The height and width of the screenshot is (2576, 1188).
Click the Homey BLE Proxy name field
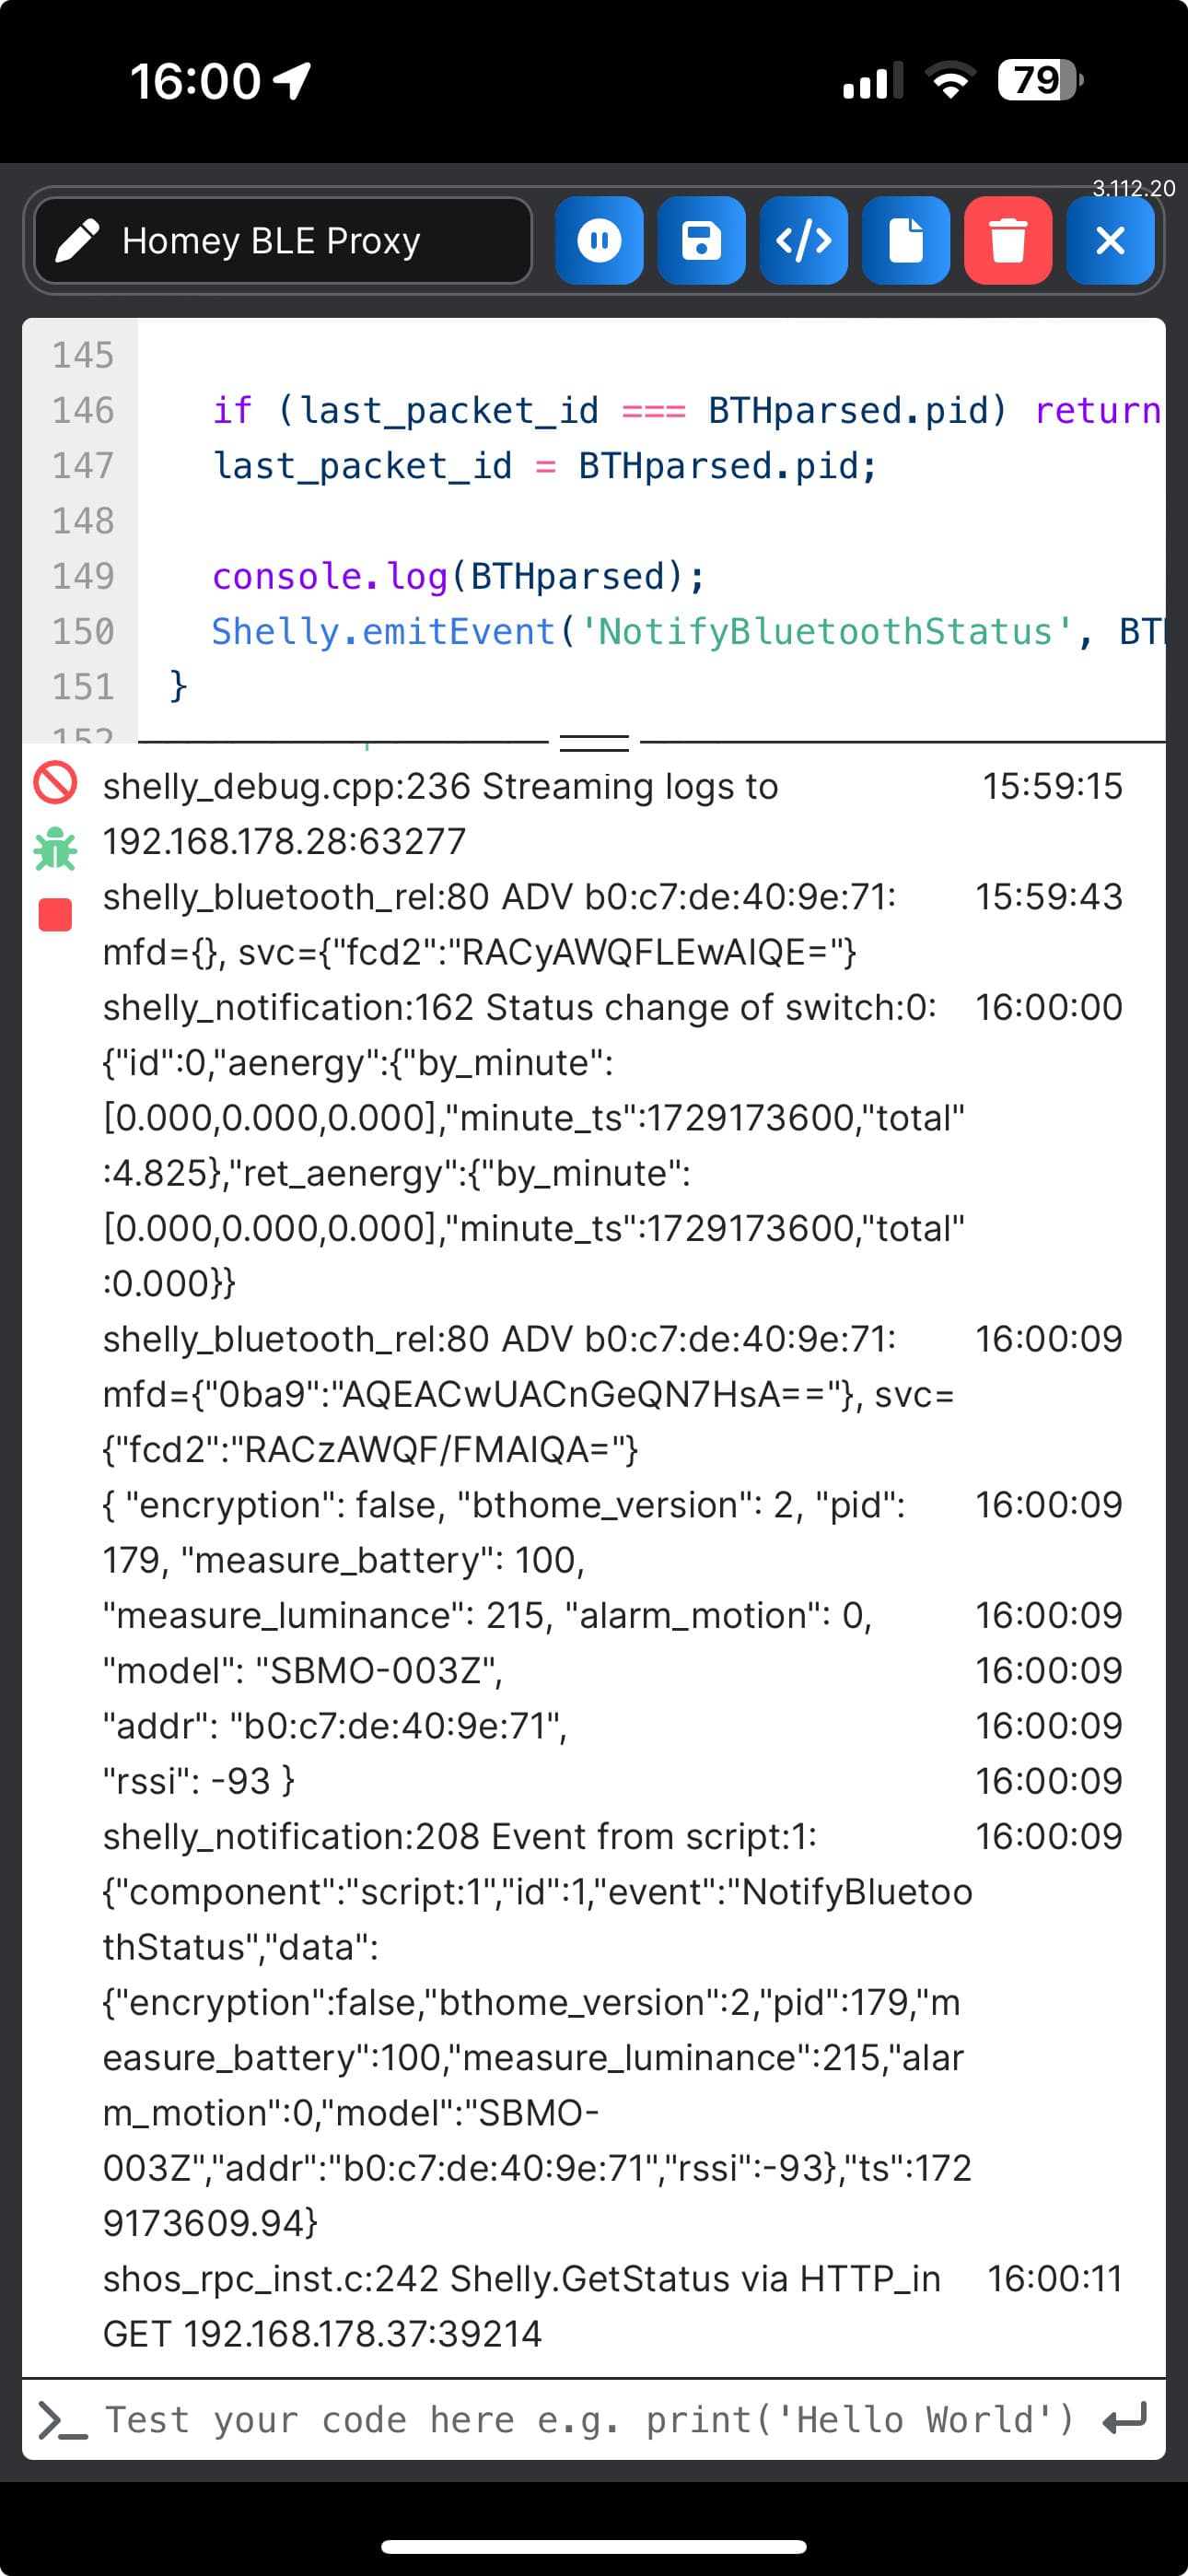click(x=283, y=241)
